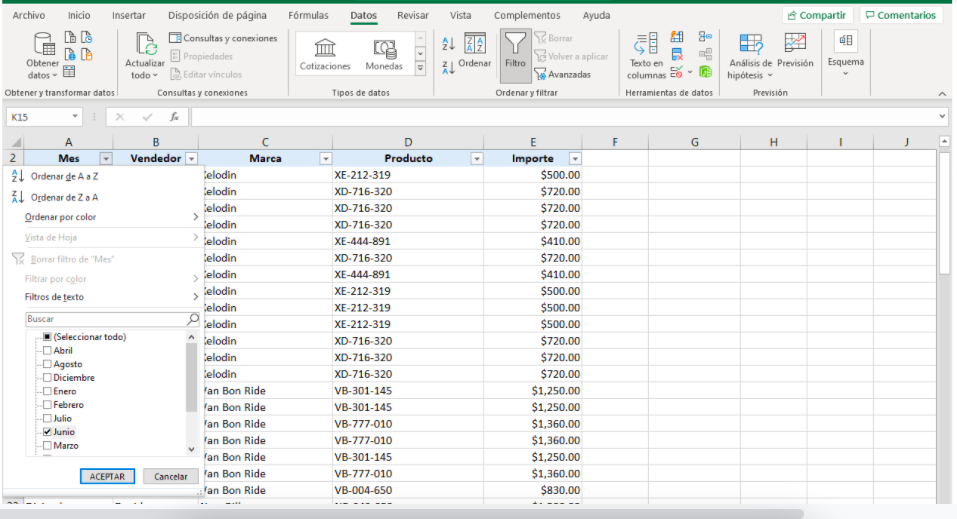Click the ribbon sort Z to A icon
This screenshot has height=519, width=957.
(448, 68)
